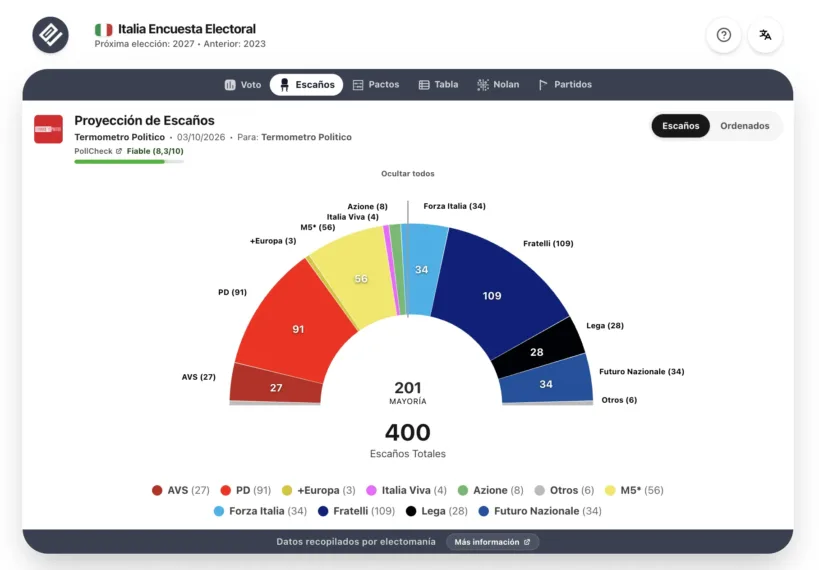Click the PD (91) chart label
819x570 pixels.
(x=232, y=292)
